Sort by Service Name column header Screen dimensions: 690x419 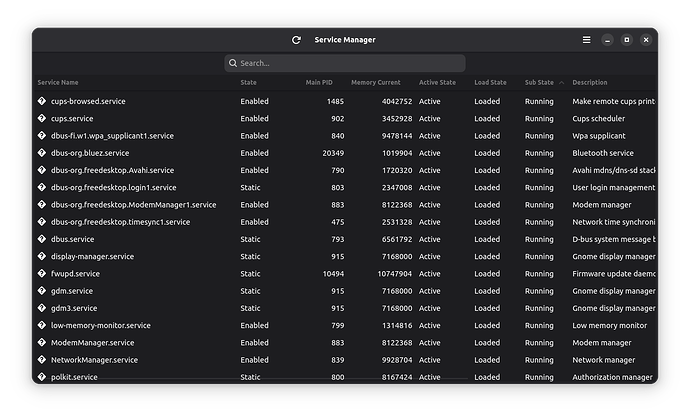[x=58, y=82]
